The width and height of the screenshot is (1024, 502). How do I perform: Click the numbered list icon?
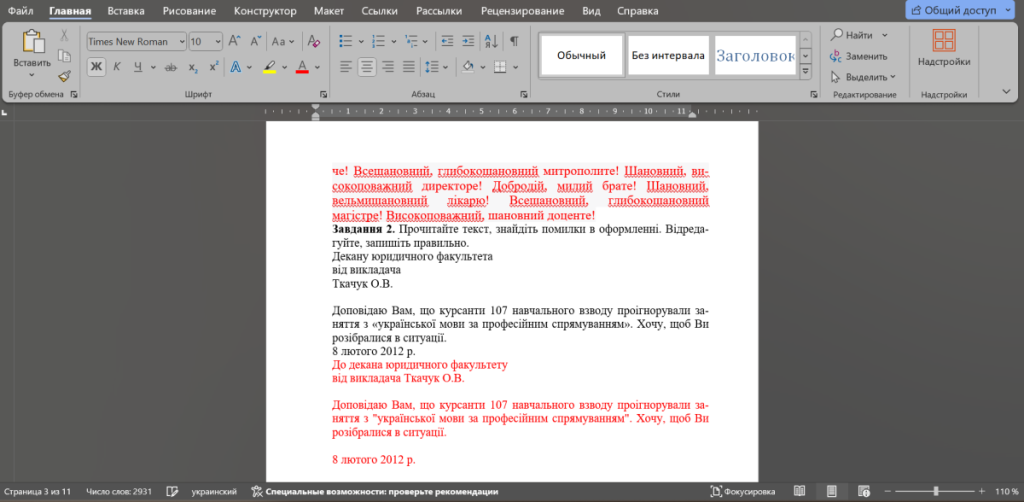point(378,41)
